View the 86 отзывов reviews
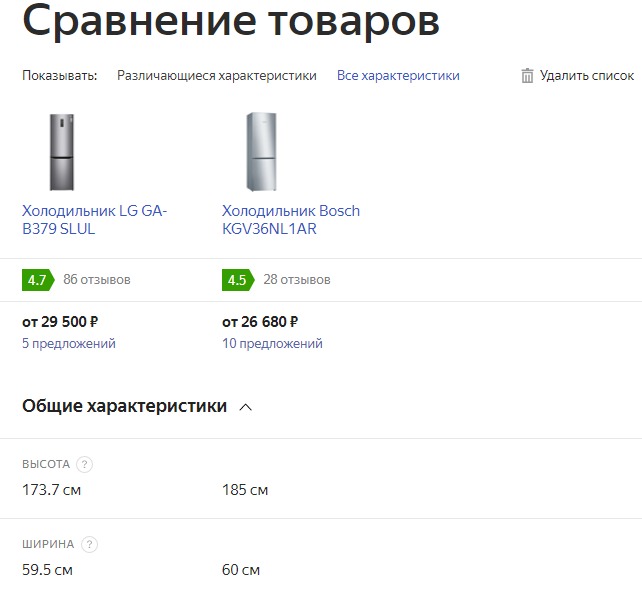Viewport: 642px width, 594px height. click(97, 280)
